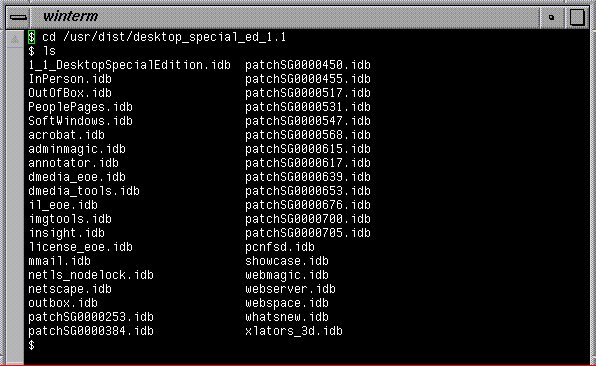Click the patchSG0000705.idb entry
The width and height of the screenshot is (596, 366).
coord(308,233)
